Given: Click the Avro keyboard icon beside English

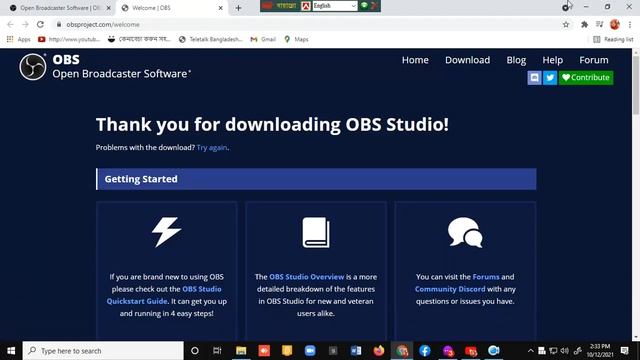Looking at the screenshot, I should point(306,6).
